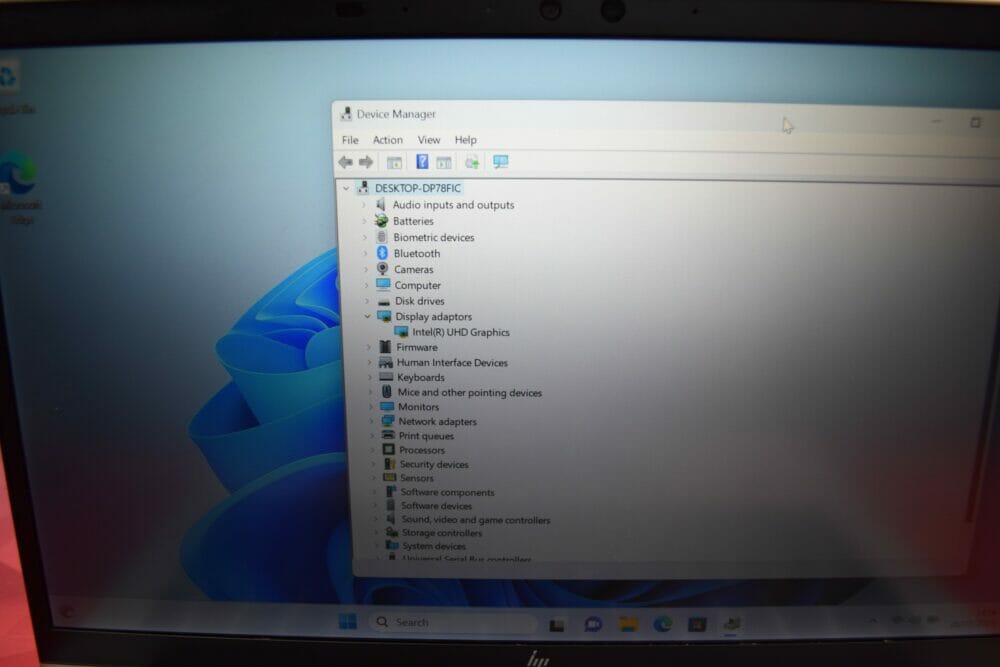Expand Mice and other pointing devices
The height and width of the screenshot is (667, 1000).
click(x=371, y=392)
